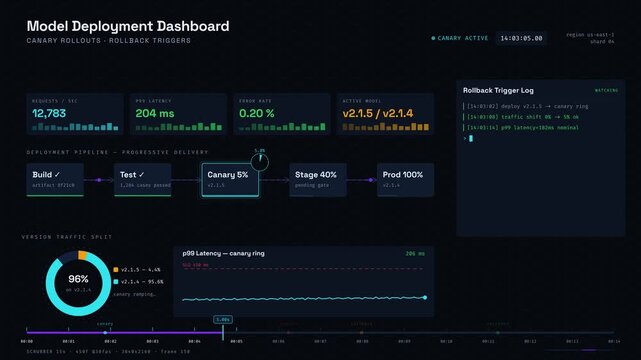Jump to 00:04 on the timeline
The width and height of the screenshot is (641, 360).
coord(195,341)
